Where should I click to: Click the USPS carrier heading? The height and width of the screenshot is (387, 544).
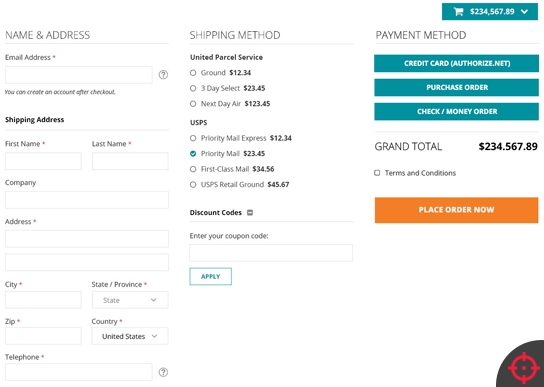point(198,123)
